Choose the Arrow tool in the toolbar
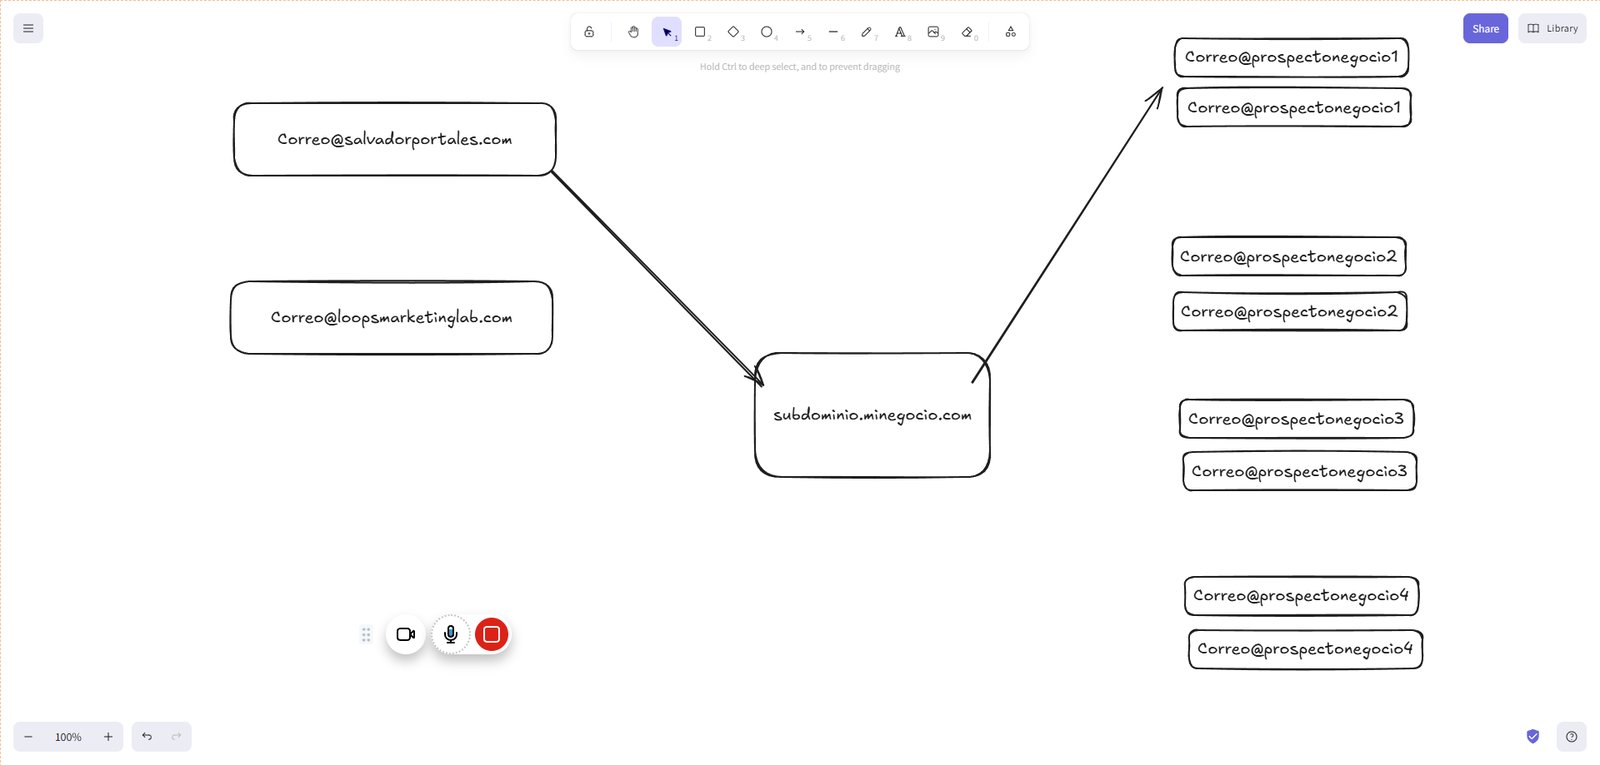1600x765 pixels. click(800, 32)
